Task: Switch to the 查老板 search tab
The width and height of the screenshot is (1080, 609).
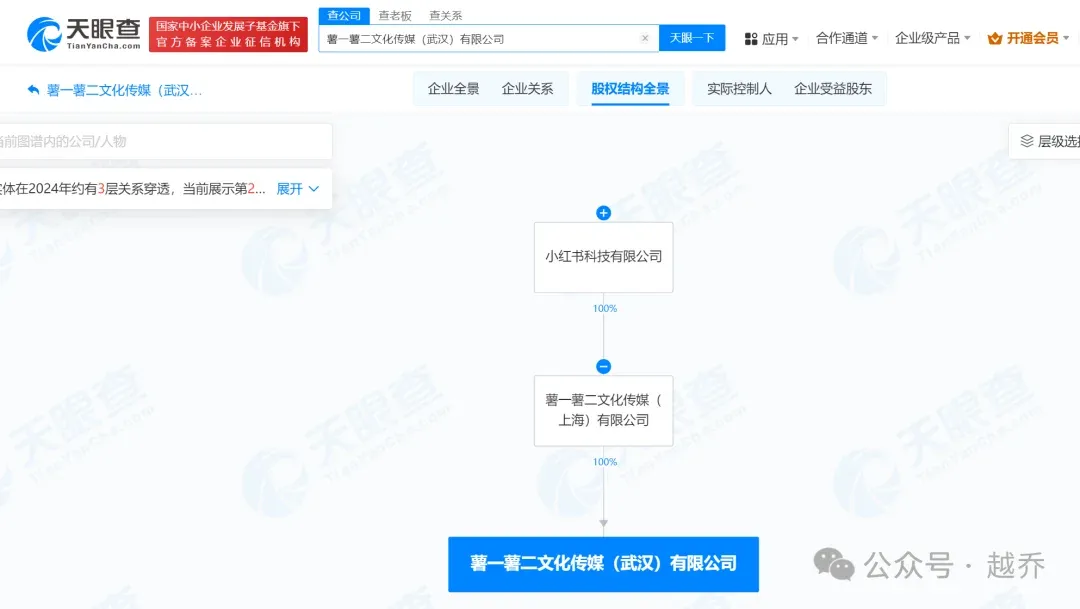Action: tap(395, 15)
